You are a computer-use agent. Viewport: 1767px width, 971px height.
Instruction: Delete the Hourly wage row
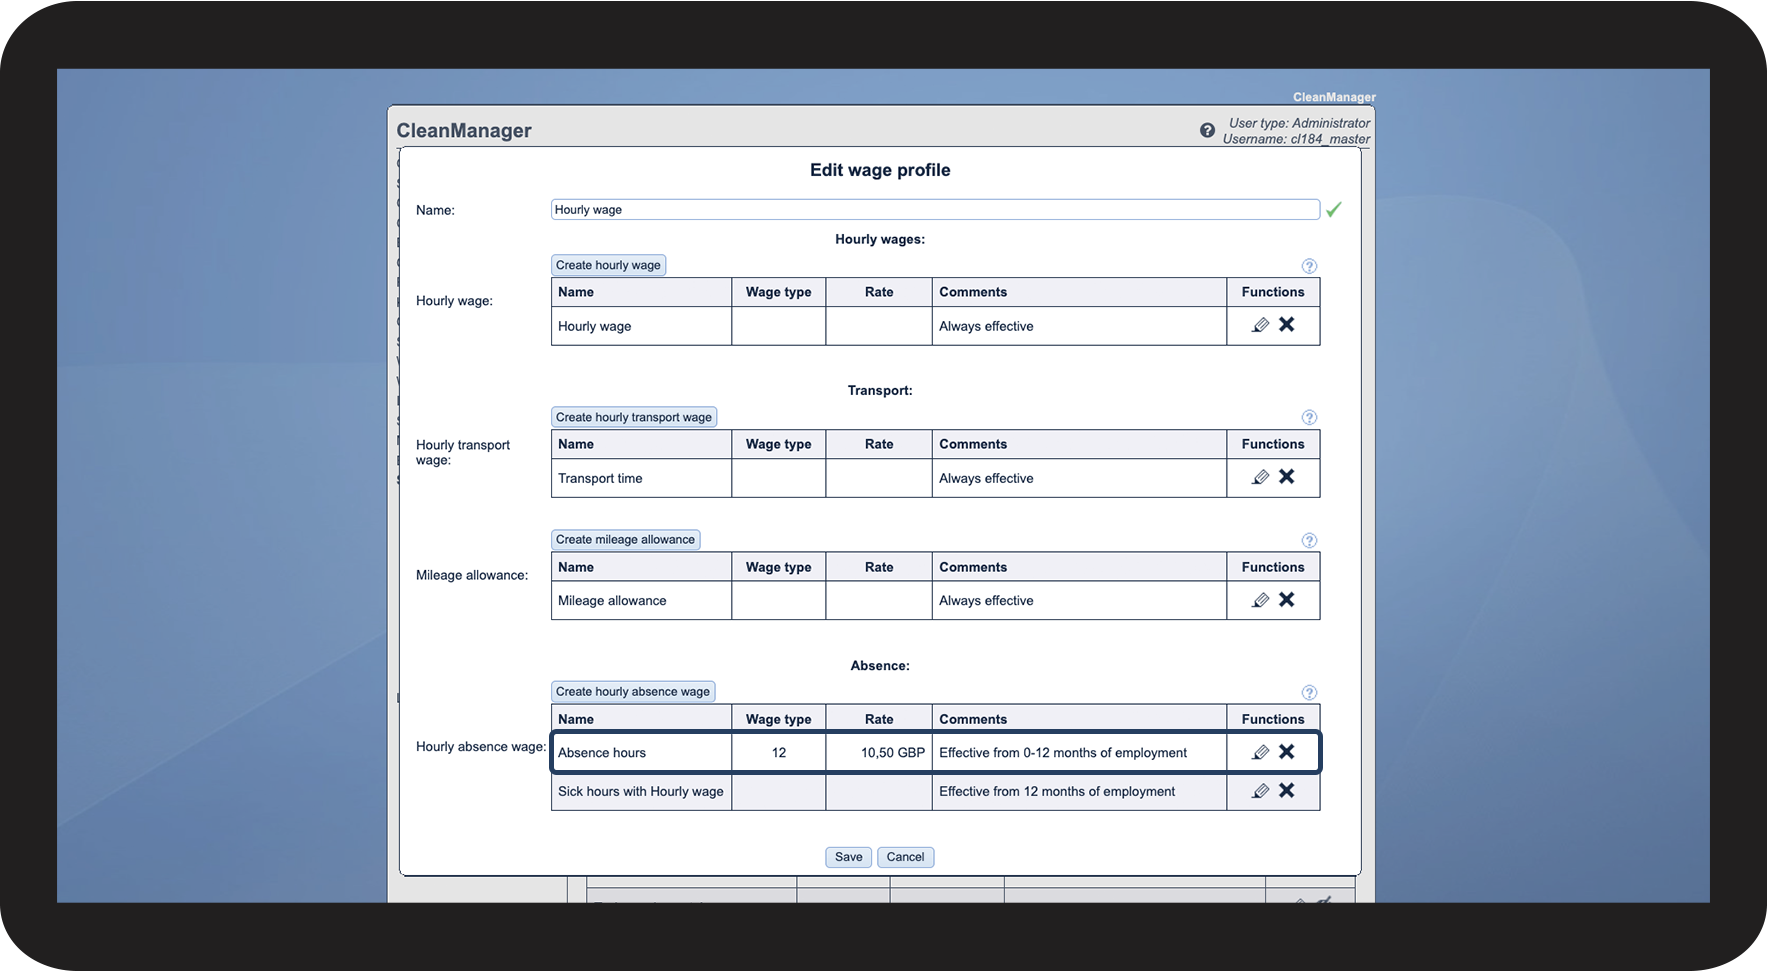click(x=1287, y=325)
